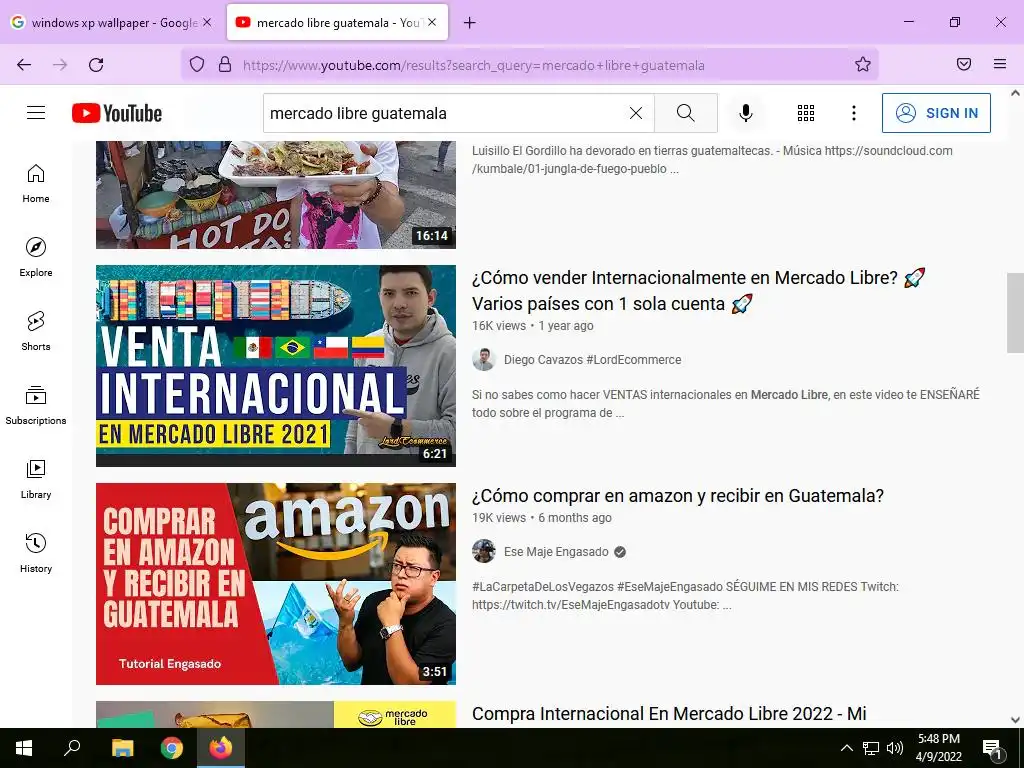Show hidden system tray icons
The height and width of the screenshot is (768, 1024).
[846, 748]
